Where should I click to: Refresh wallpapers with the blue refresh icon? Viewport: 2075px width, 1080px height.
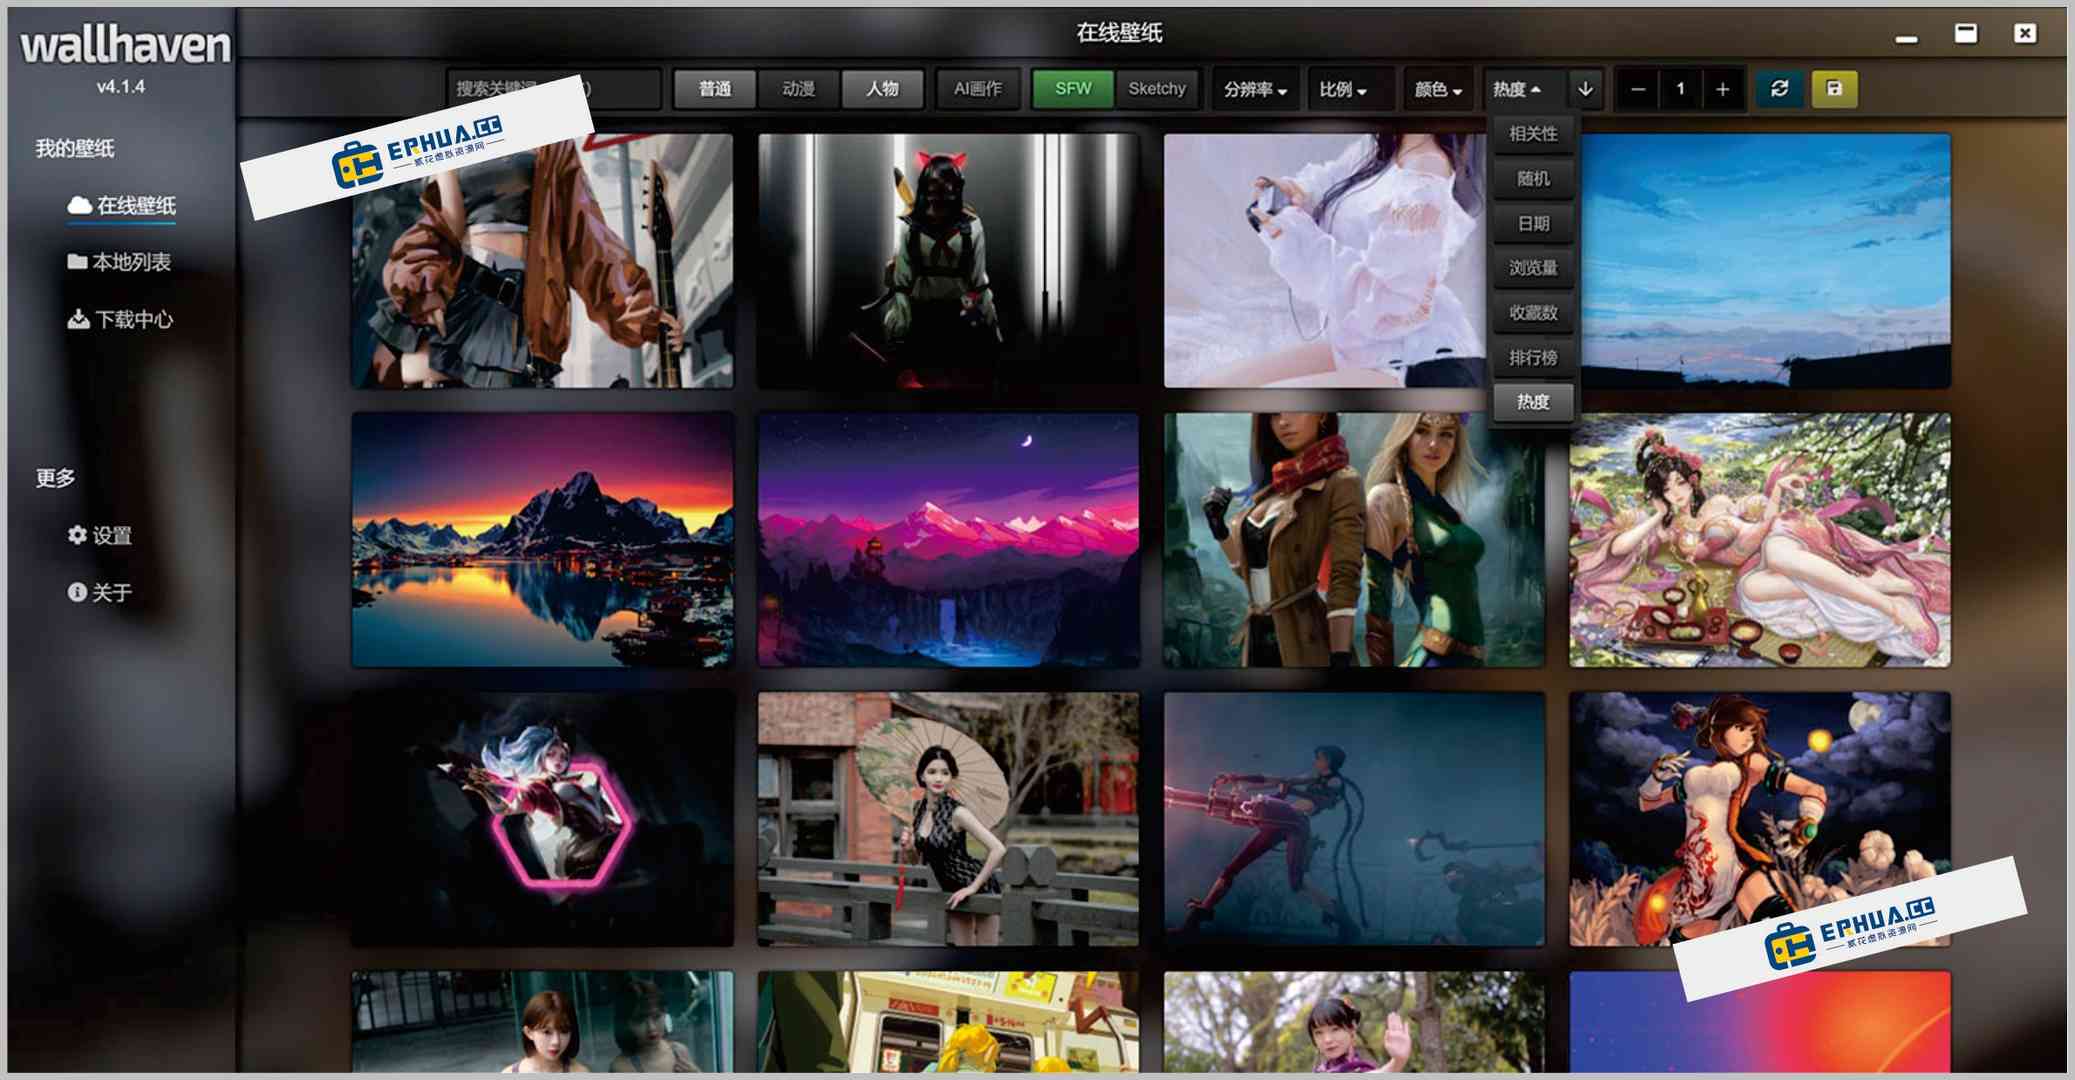click(1780, 89)
